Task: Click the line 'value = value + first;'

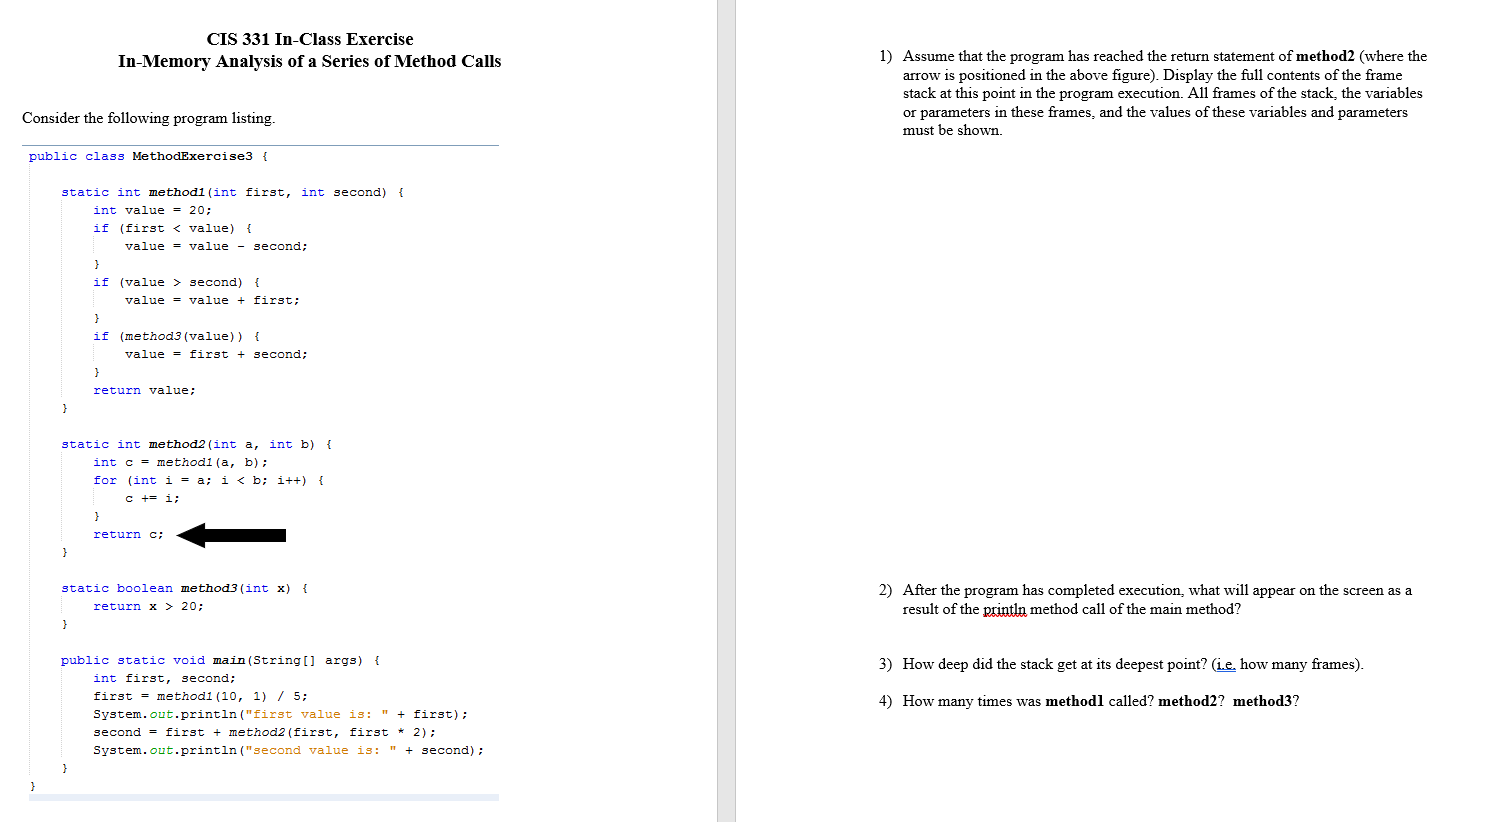Action: point(212,300)
